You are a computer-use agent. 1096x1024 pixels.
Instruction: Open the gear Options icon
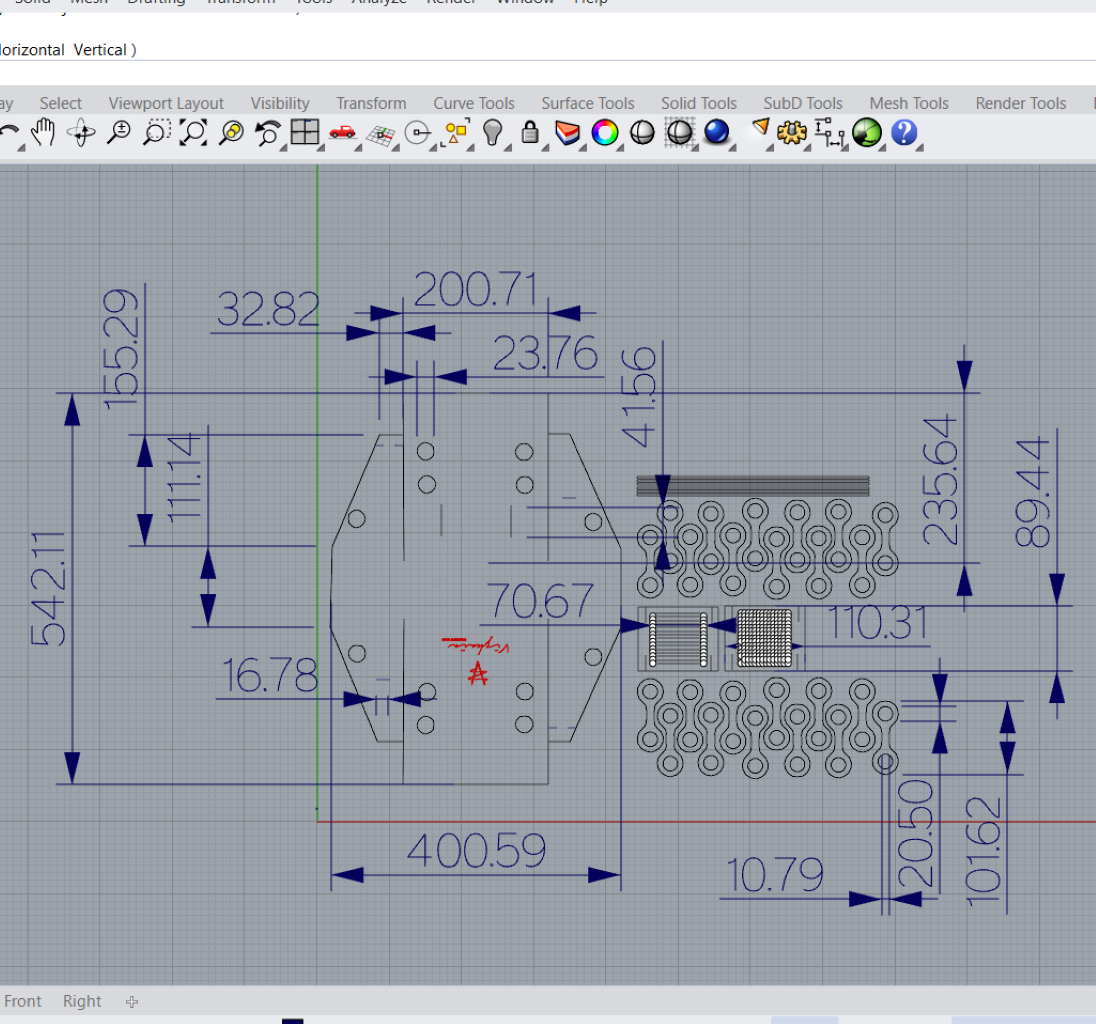[x=791, y=132]
